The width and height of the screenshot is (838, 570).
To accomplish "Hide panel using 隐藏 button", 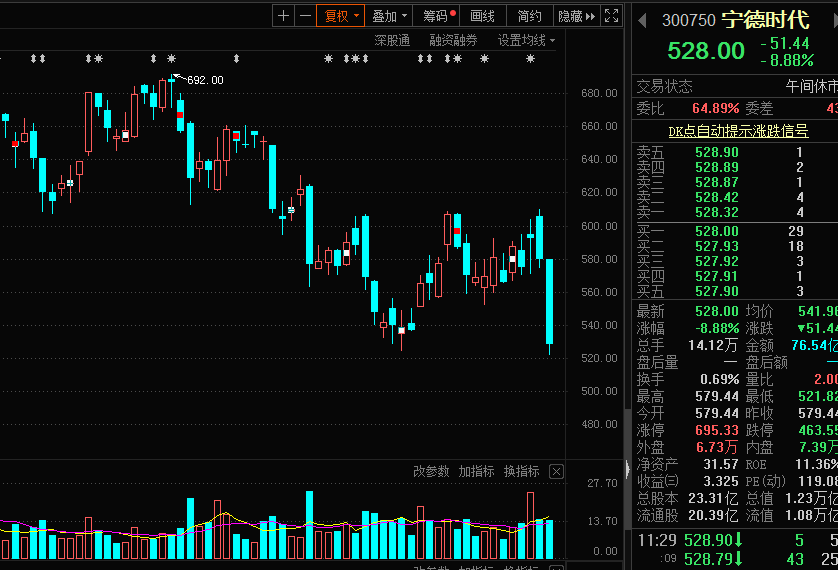I will click(x=575, y=15).
